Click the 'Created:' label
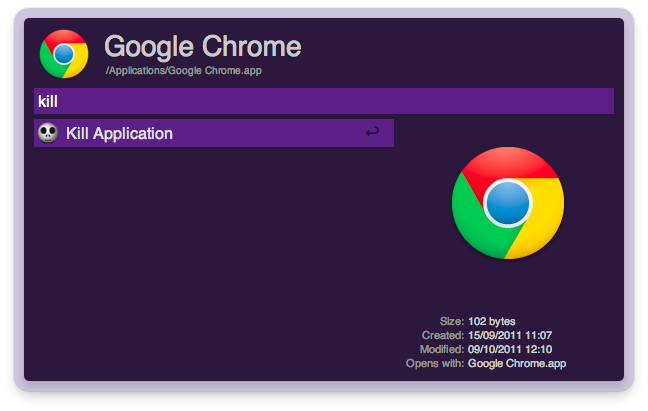Image resolution: width=648 pixels, height=411 pixels. (443, 335)
